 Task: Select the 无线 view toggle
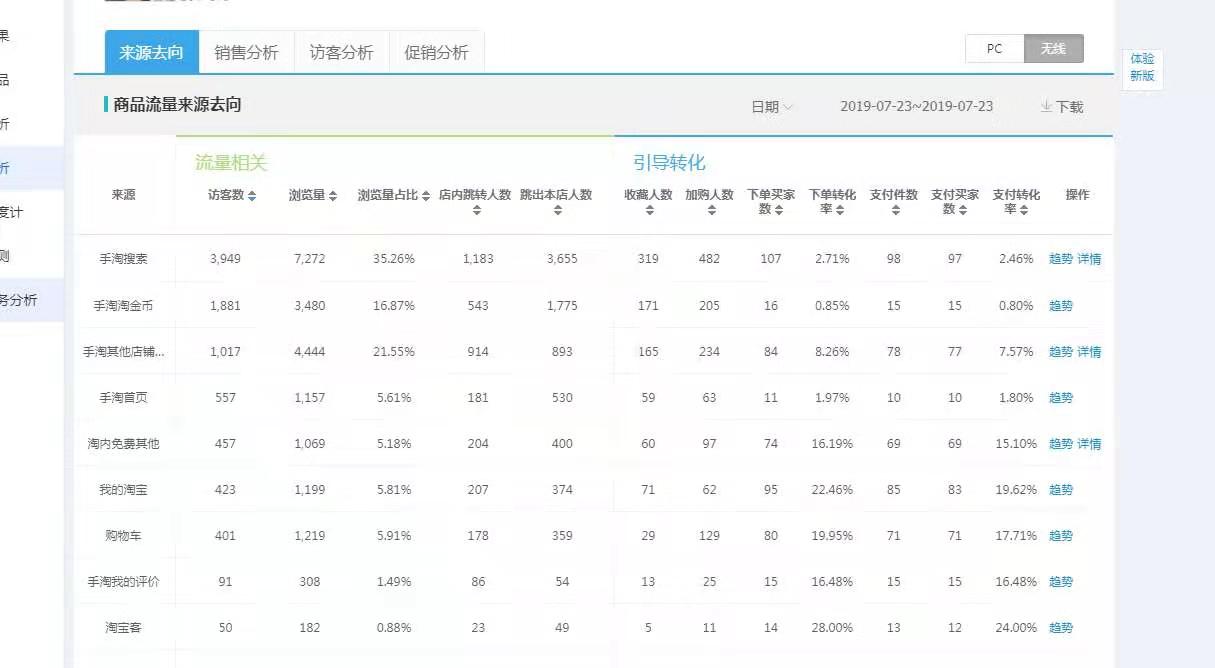coord(1053,48)
